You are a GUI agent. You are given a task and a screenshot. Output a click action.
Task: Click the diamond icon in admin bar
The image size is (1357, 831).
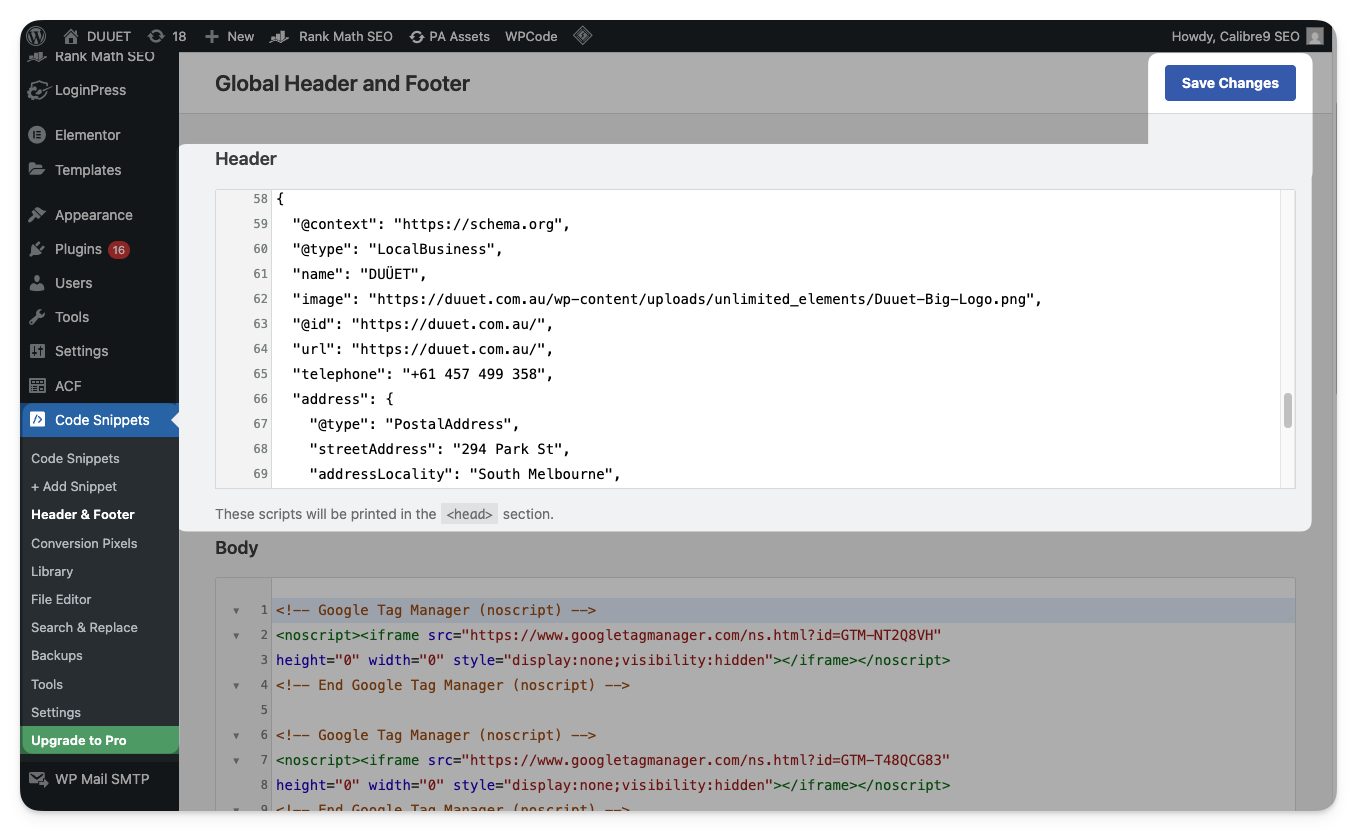[582, 36]
